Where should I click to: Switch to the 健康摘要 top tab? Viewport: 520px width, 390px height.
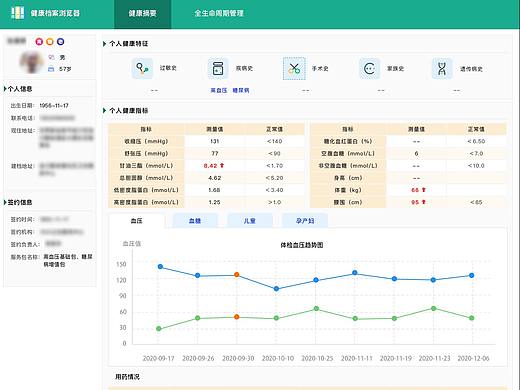(142, 13)
